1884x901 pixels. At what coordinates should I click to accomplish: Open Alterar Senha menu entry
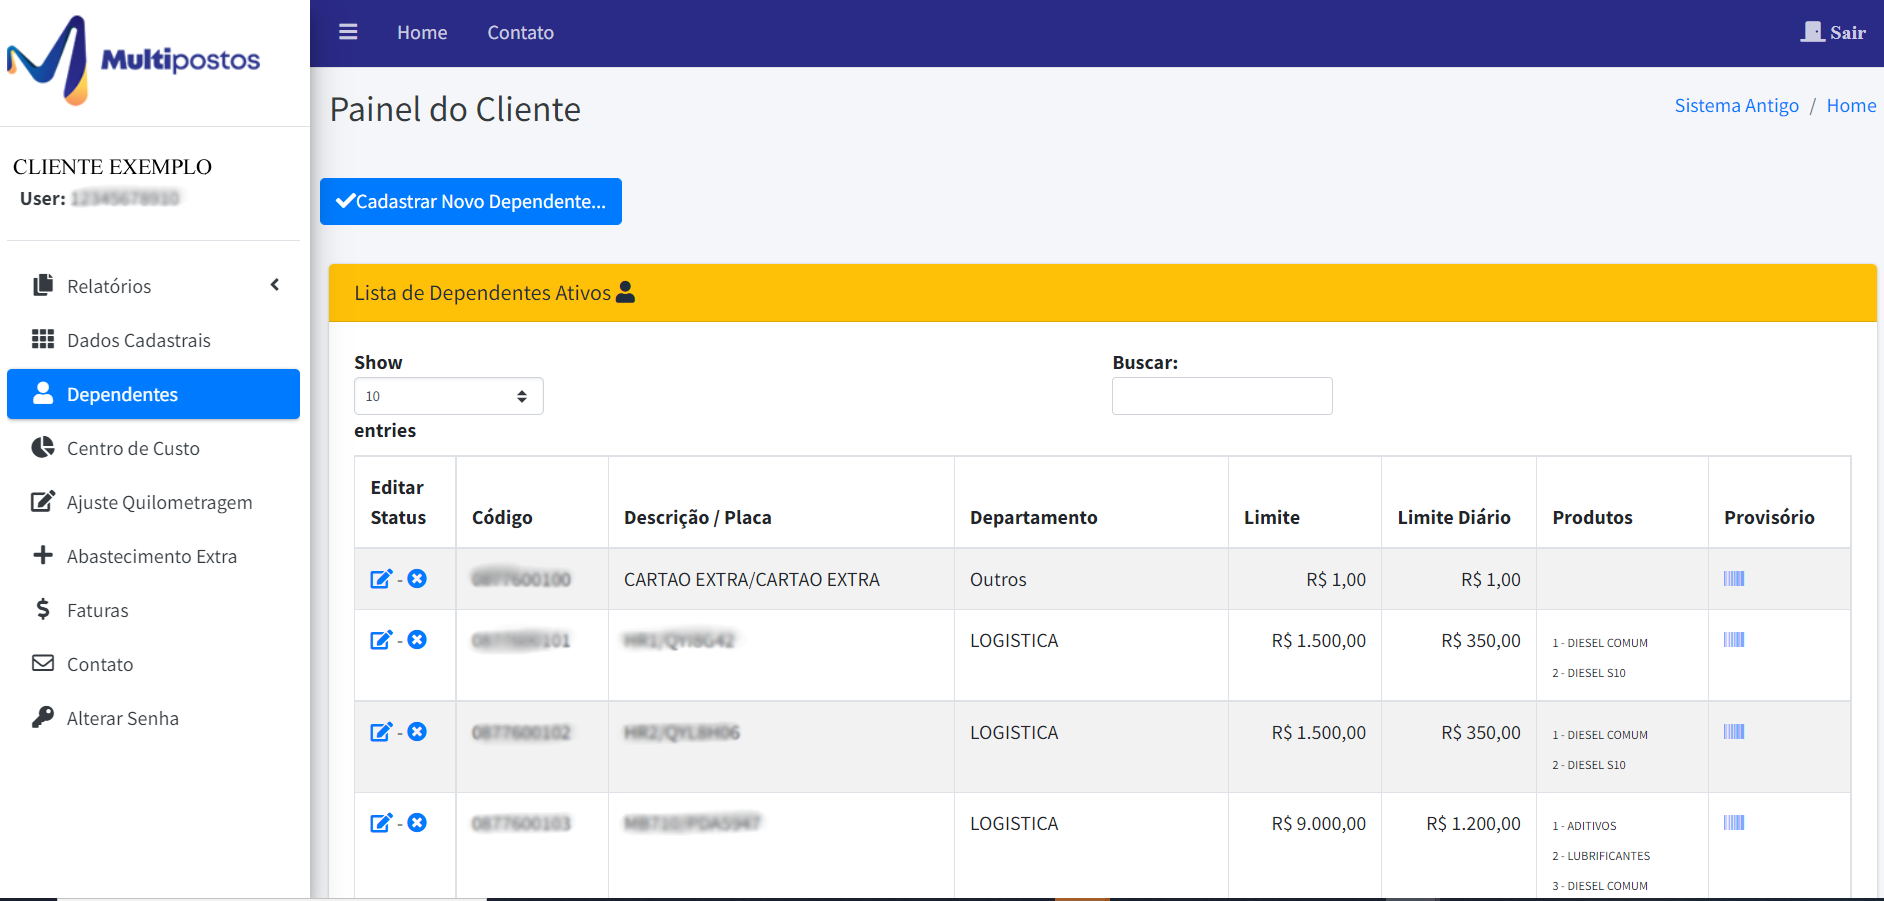[x=153, y=718]
